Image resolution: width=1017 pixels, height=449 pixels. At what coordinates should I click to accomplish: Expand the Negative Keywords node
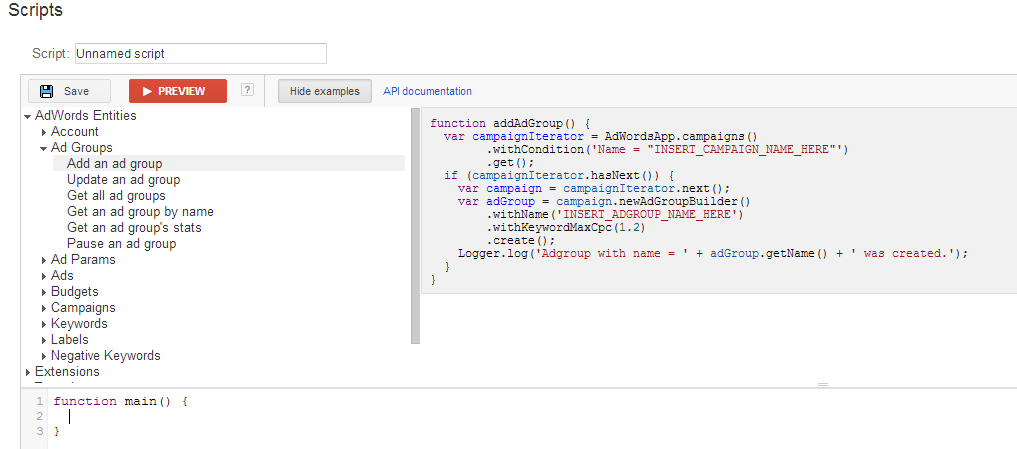(44, 356)
